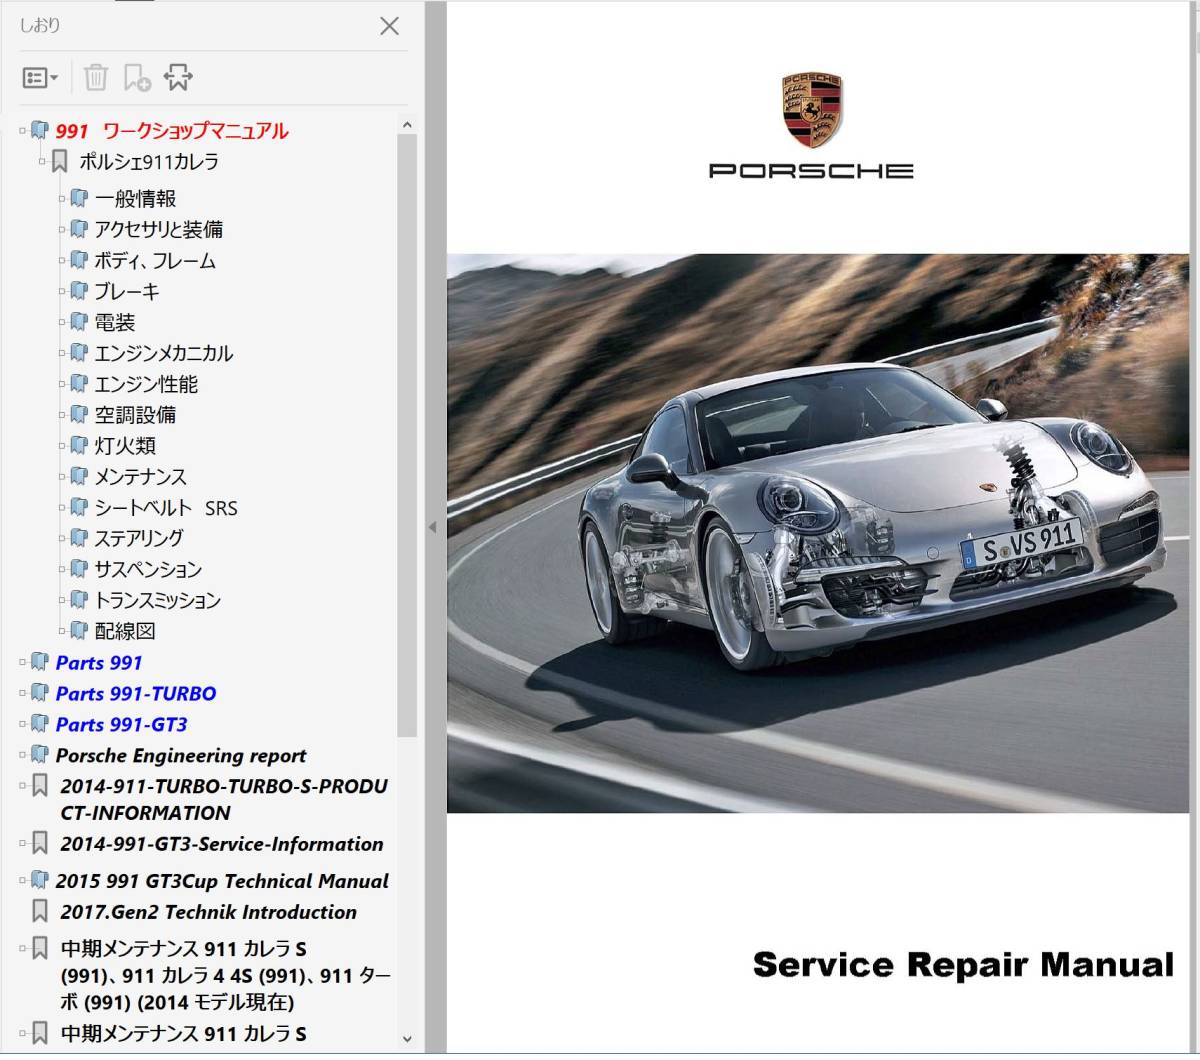Screen dimensions: 1200x1060
Task: Click bookmark icon next to 灯火類
Action: point(79,446)
